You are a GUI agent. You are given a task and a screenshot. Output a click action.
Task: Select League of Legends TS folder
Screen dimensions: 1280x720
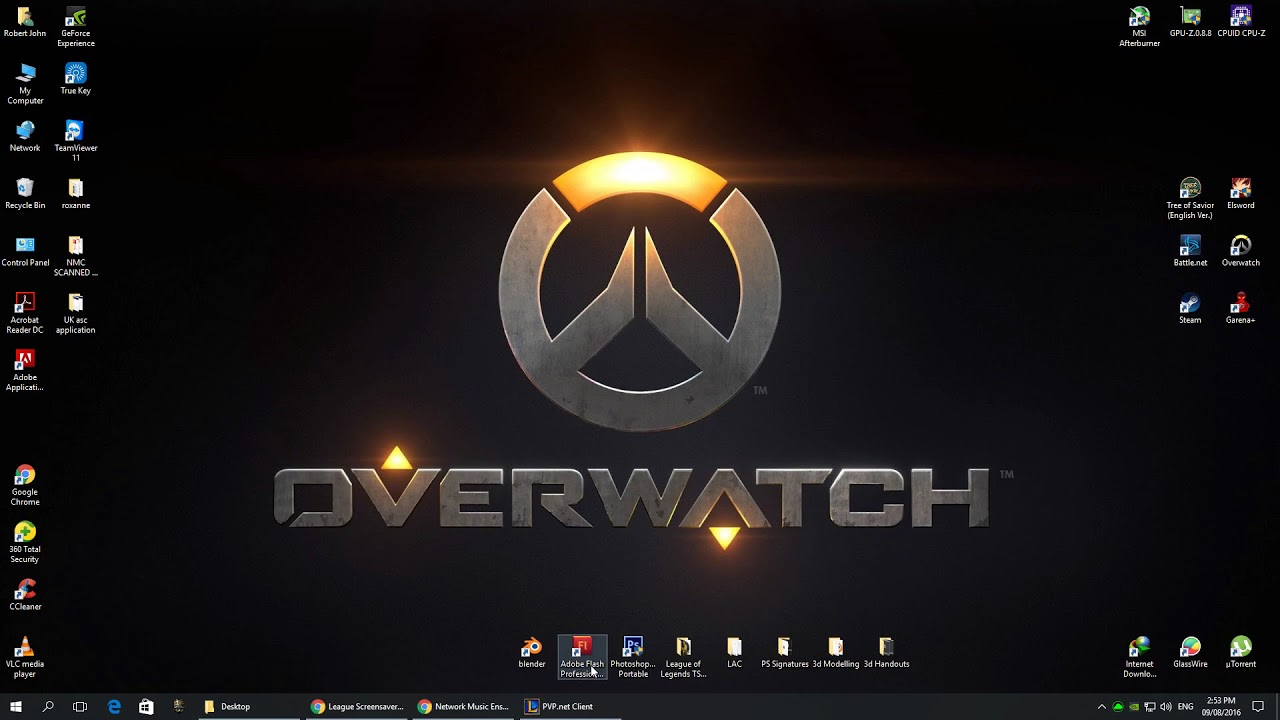(x=684, y=657)
